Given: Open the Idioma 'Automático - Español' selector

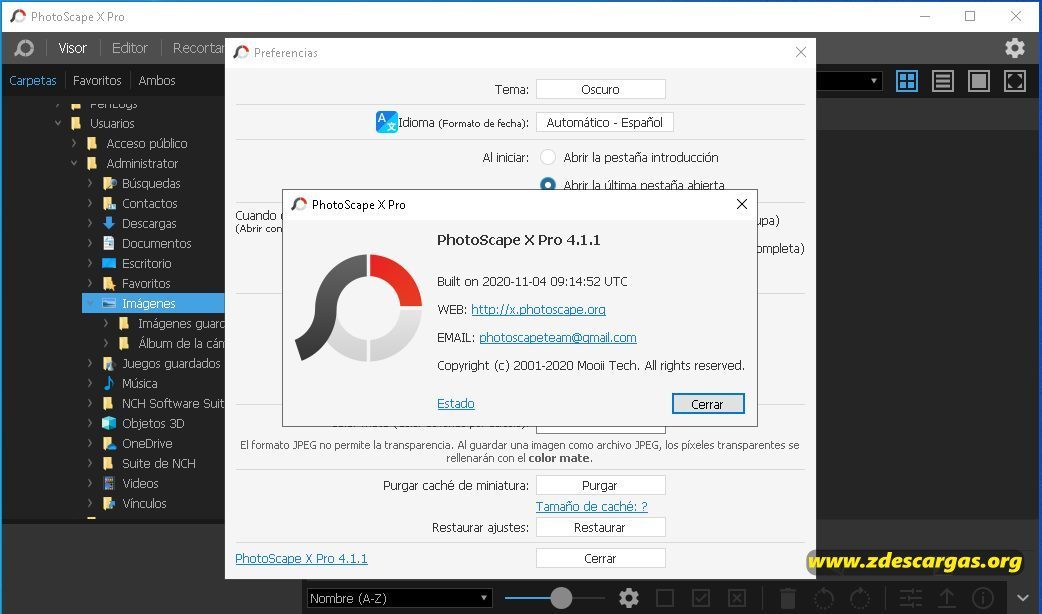Looking at the screenshot, I should 604,122.
